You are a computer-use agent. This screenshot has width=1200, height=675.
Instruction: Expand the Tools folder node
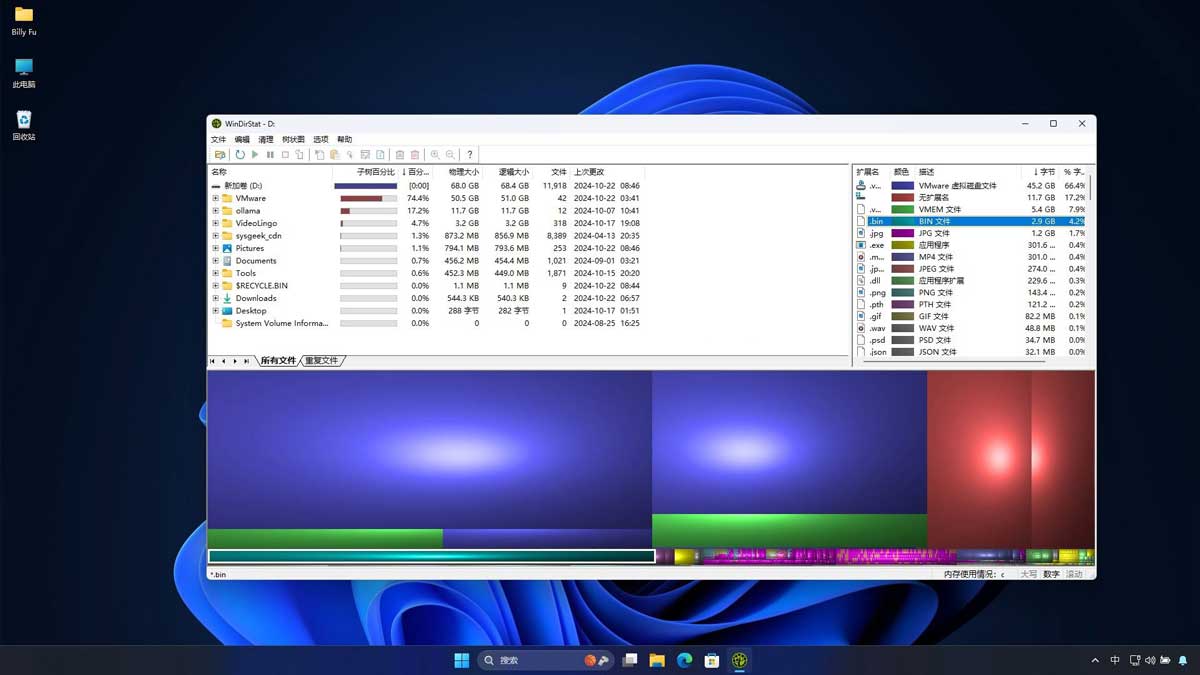pos(215,273)
